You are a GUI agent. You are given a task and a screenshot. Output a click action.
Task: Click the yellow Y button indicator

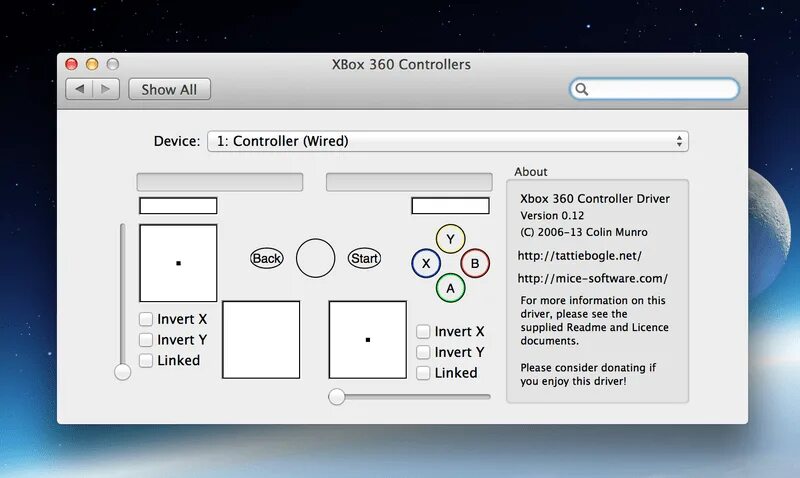click(451, 239)
